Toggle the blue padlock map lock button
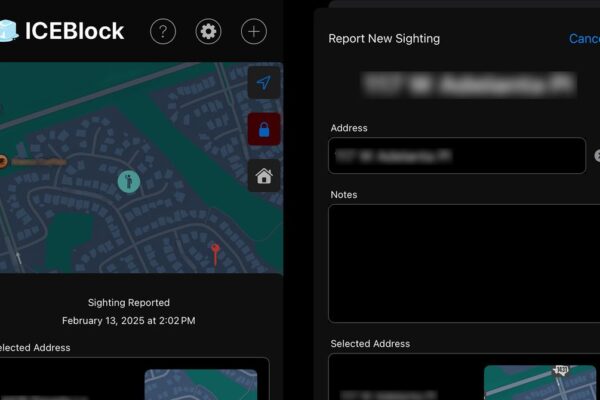 (264, 129)
